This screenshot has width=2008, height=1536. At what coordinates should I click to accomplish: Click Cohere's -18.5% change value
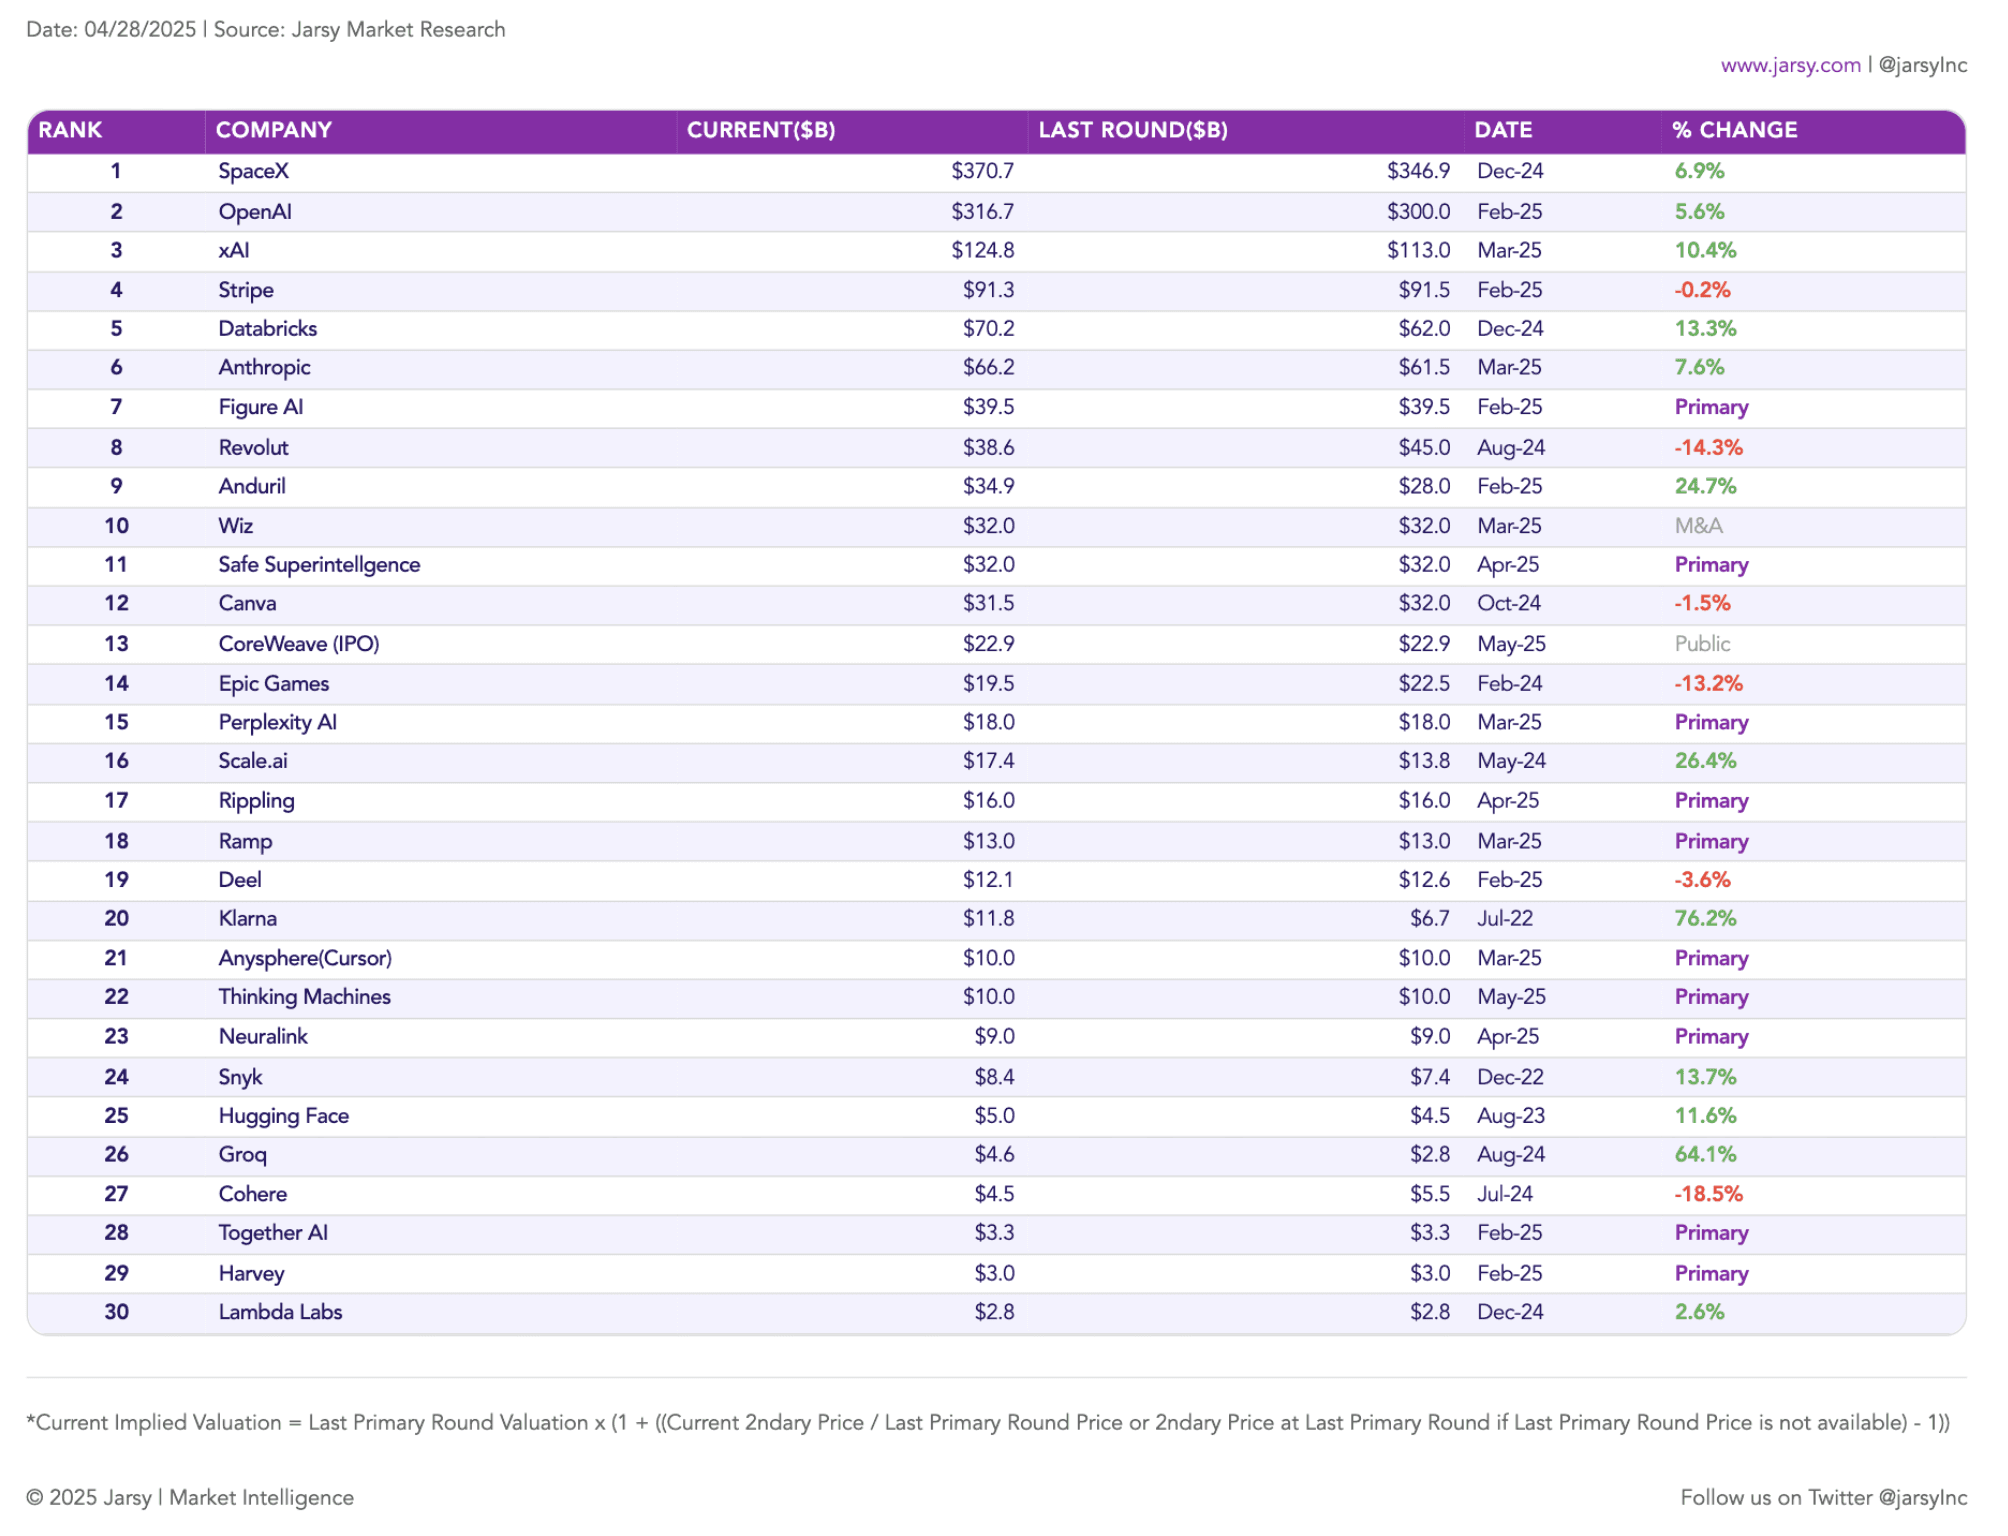click(1708, 1194)
